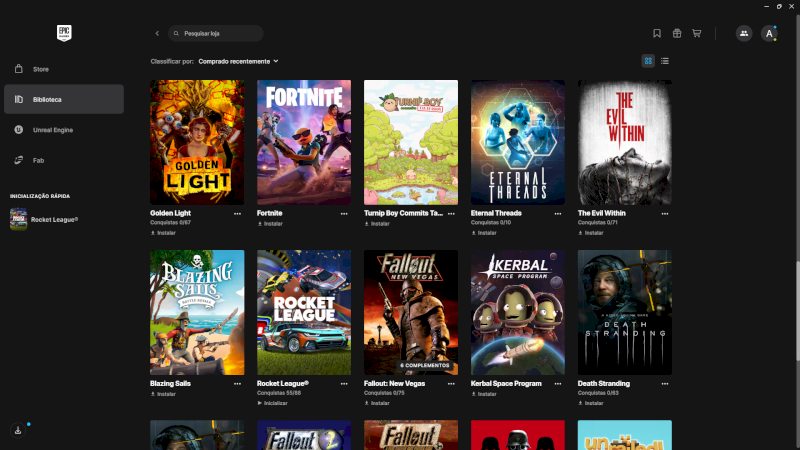Install Kerbal Space Program
800x450 pixels.
(484, 394)
